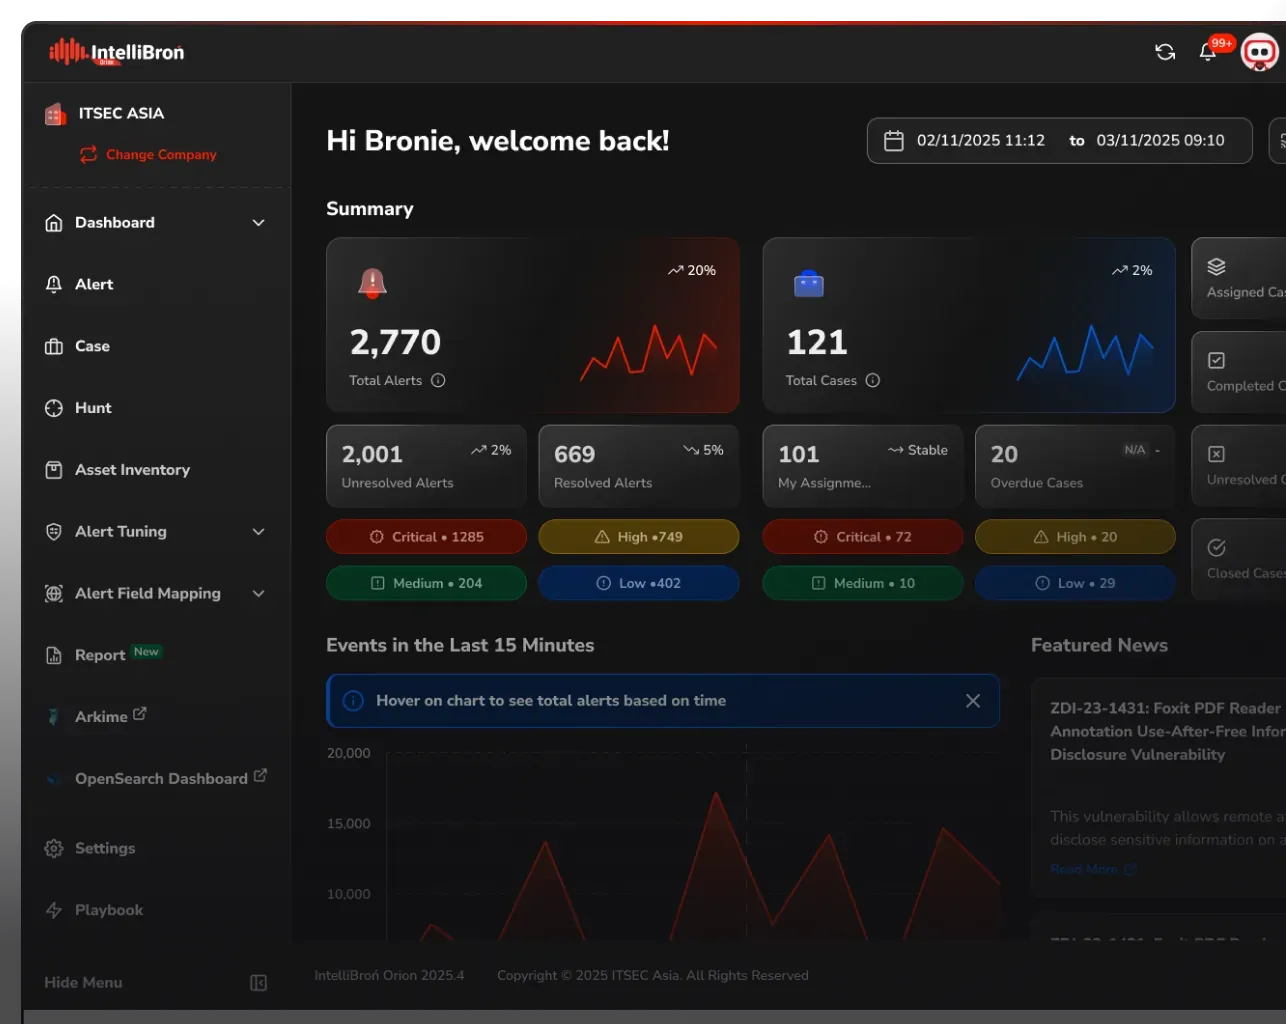Click the info icon next to Total Cases

pyautogui.click(x=873, y=380)
